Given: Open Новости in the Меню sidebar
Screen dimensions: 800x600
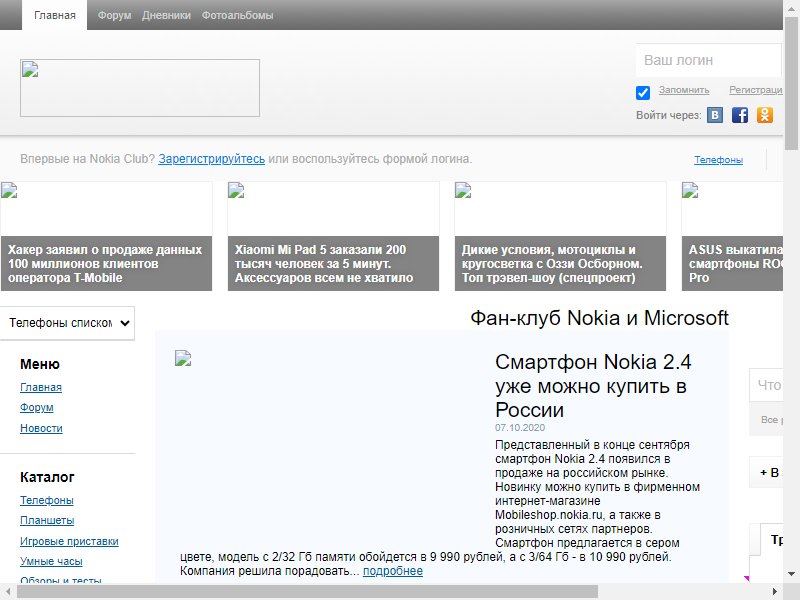Looking at the screenshot, I should (x=41, y=428).
